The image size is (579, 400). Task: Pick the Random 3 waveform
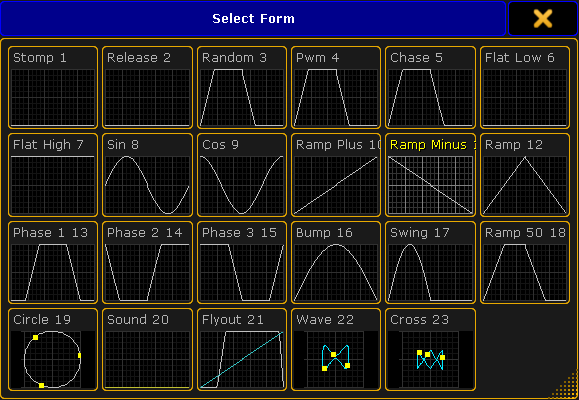[x=242, y=88]
